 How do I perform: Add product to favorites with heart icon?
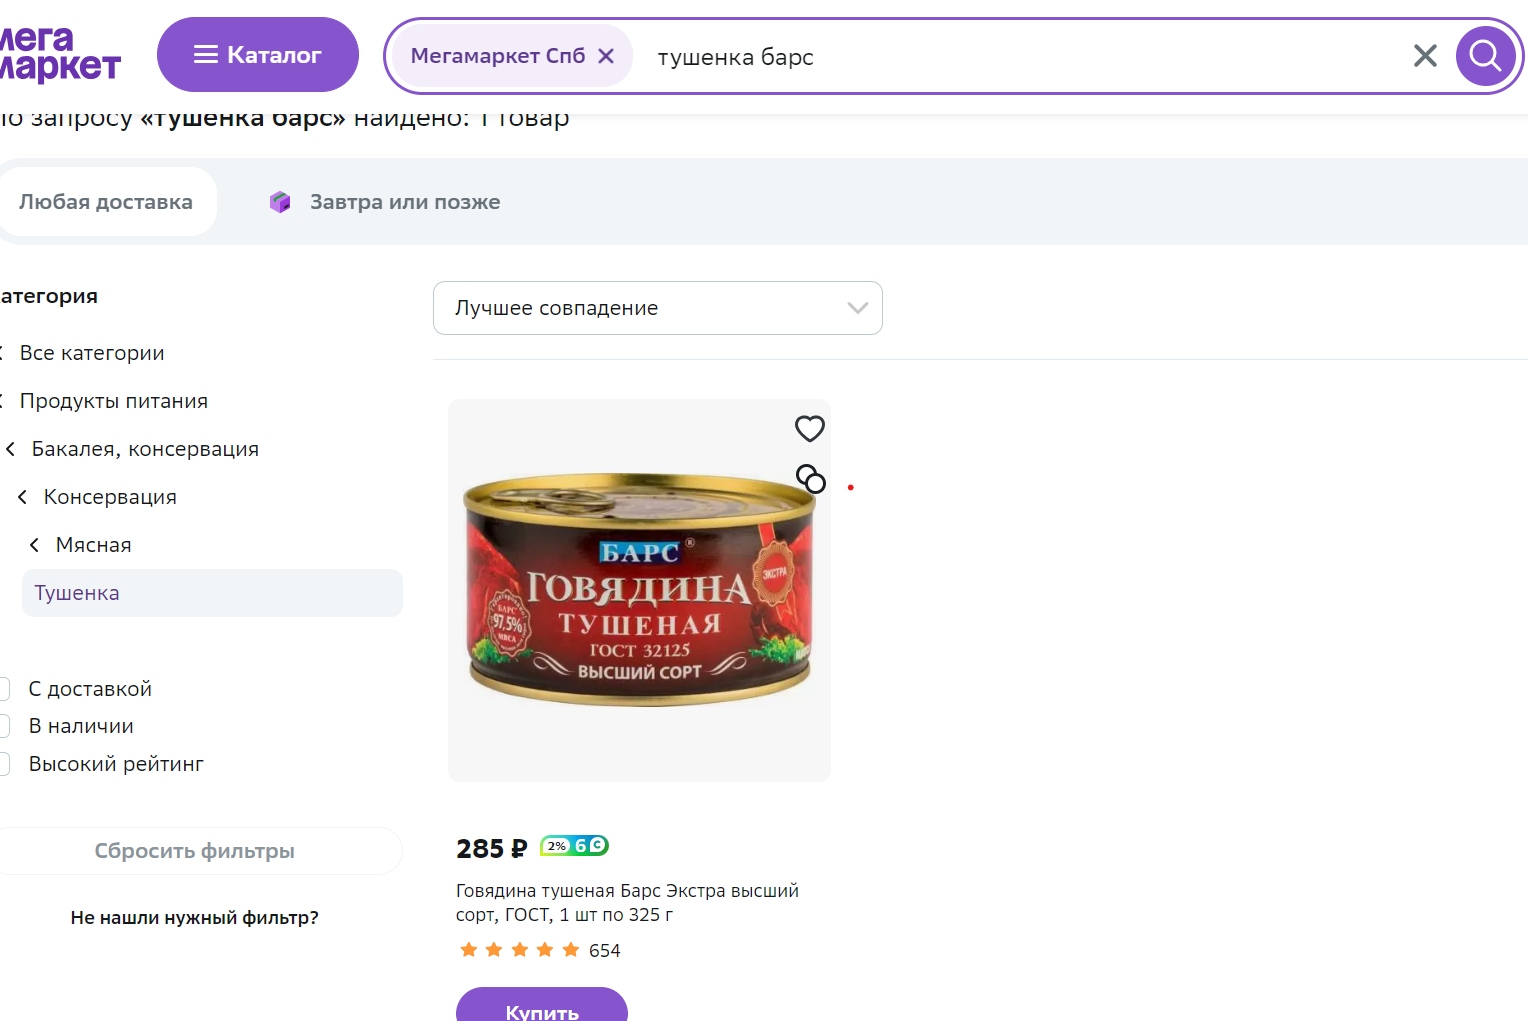coord(810,428)
